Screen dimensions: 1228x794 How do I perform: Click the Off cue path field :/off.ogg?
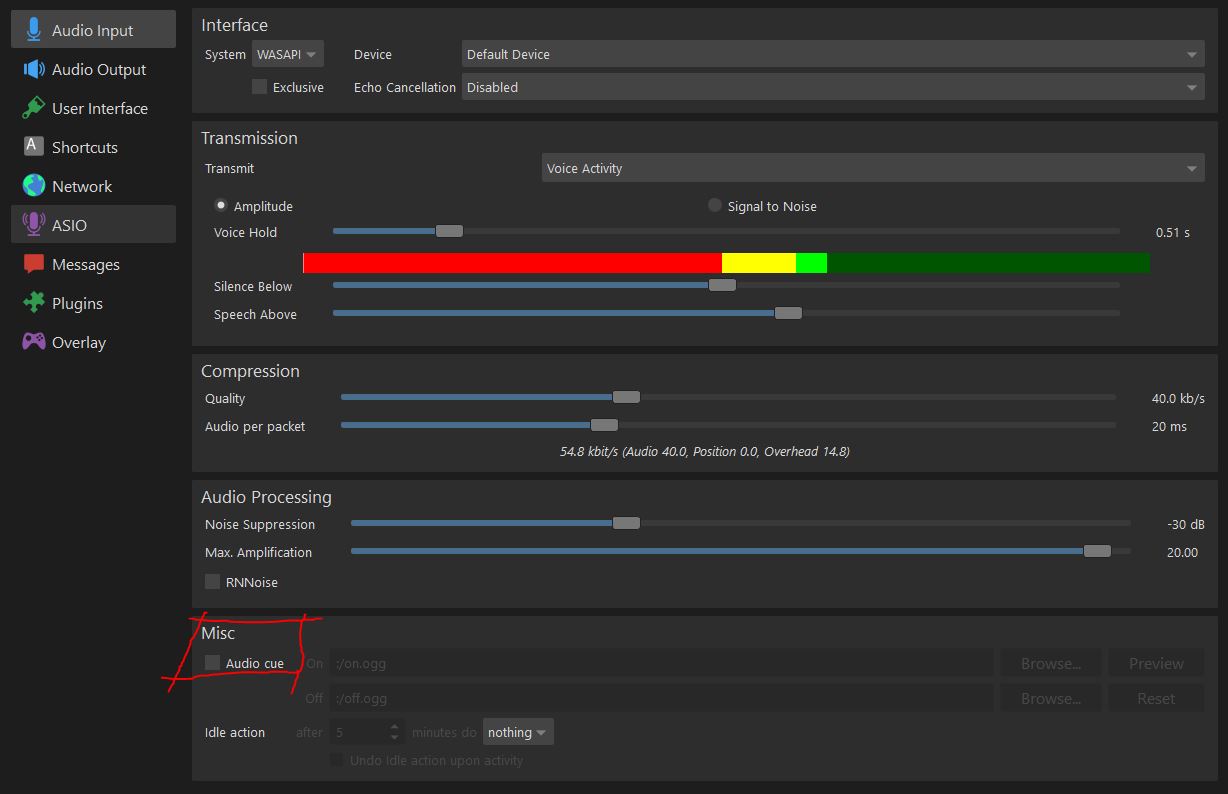(662, 698)
